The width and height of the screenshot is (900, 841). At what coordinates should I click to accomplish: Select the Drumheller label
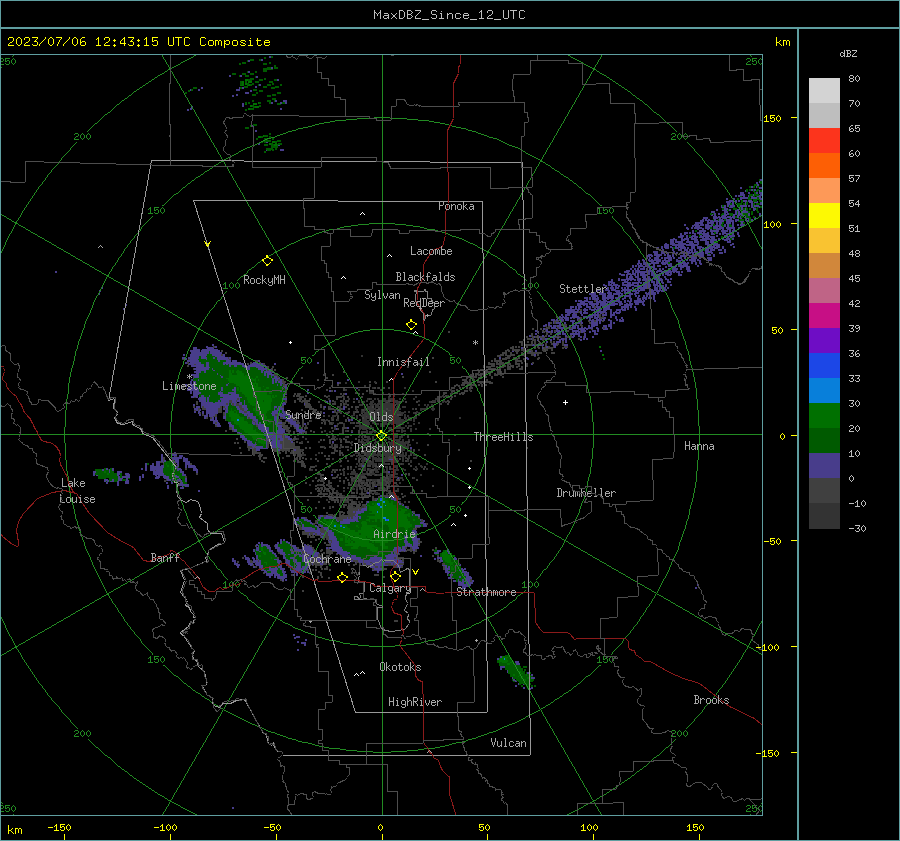tap(586, 493)
